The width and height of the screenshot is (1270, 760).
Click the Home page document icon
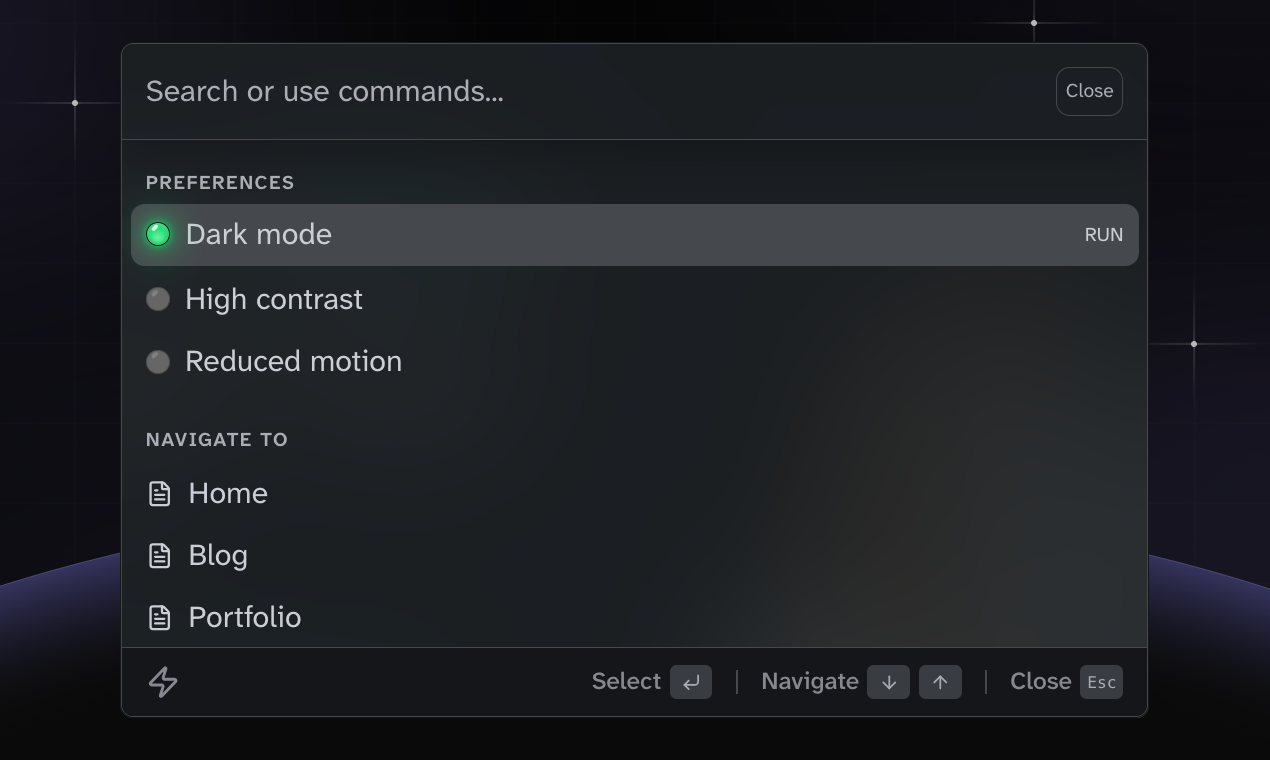pyautogui.click(x=160, y=492)
